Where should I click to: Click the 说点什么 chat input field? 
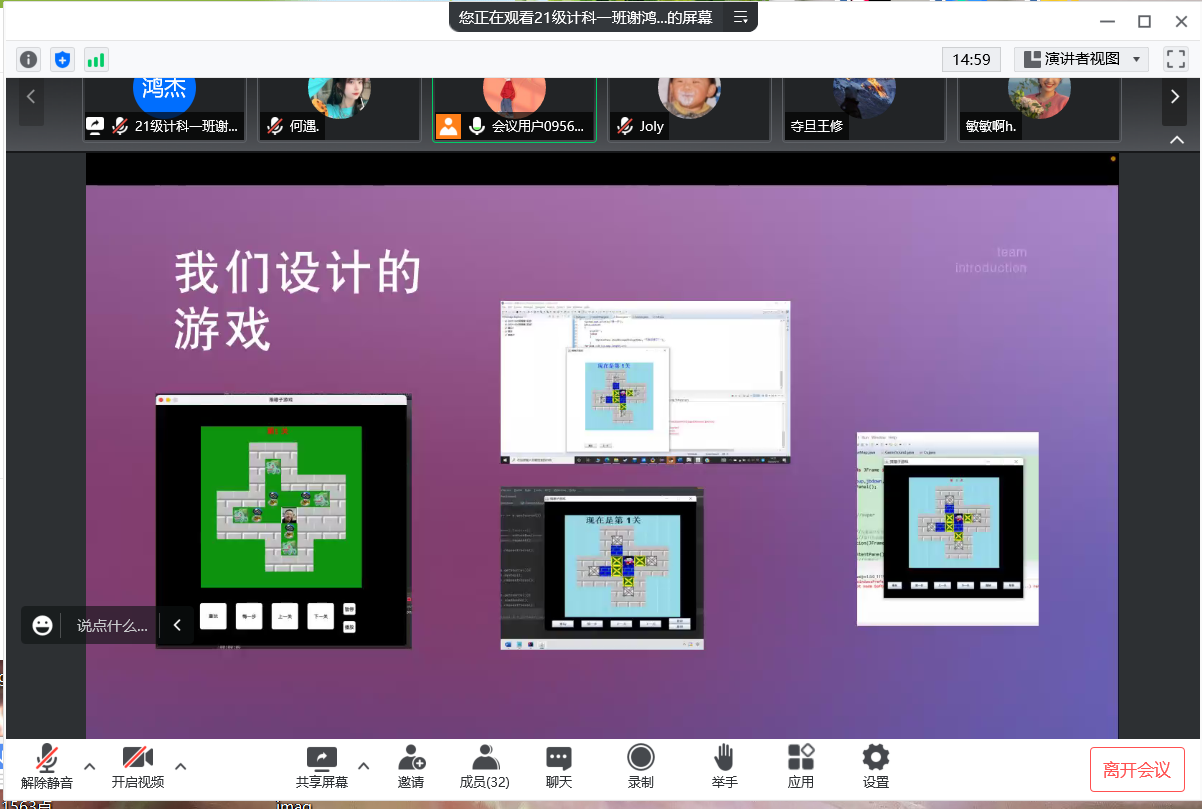(112, 626)
